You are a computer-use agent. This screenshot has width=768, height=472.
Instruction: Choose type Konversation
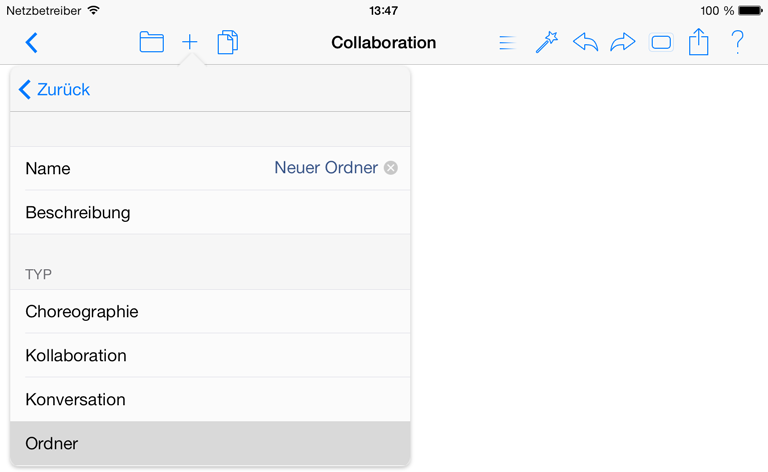point(210,400)
